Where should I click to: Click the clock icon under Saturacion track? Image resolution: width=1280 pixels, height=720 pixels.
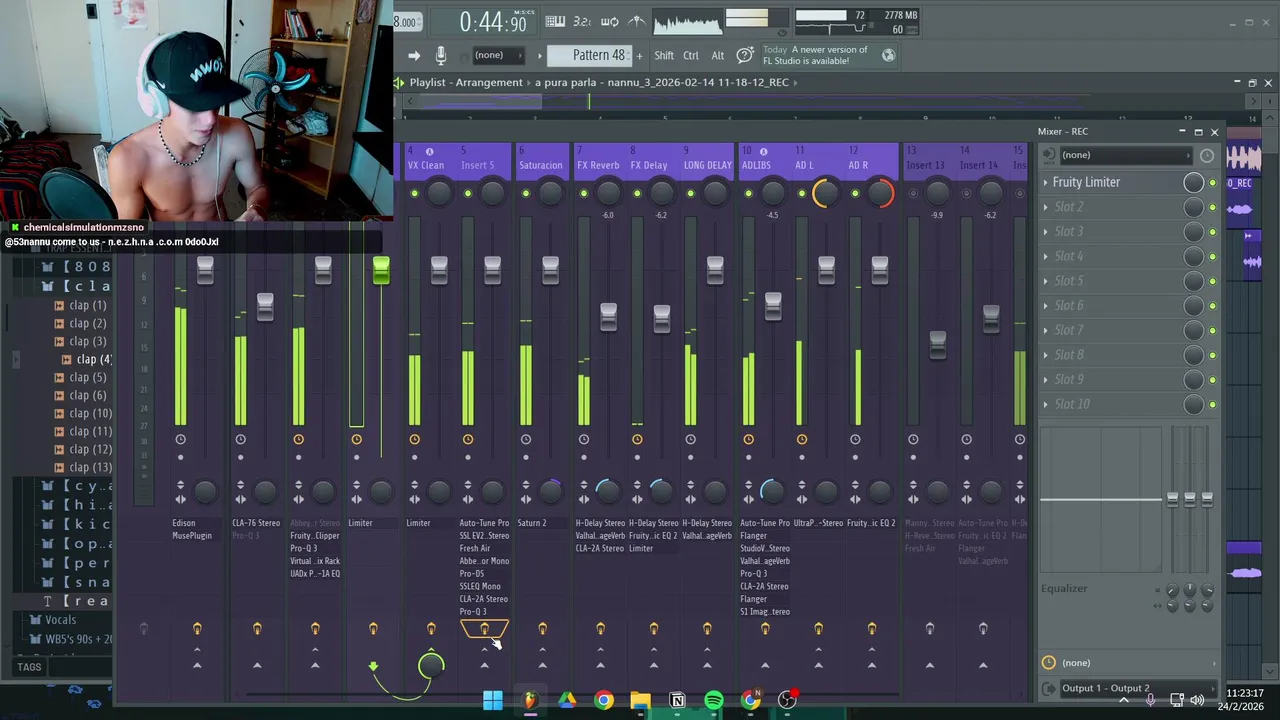click(x=525, y=439)
